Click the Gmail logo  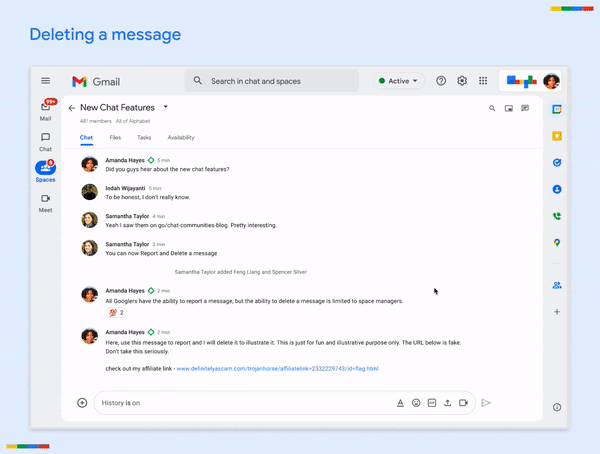point(96,82)
